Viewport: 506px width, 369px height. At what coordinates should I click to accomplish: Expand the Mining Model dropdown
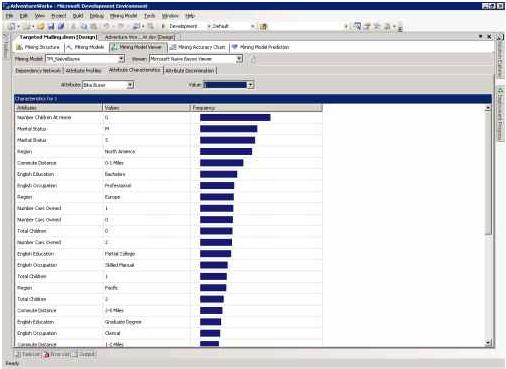121,59
